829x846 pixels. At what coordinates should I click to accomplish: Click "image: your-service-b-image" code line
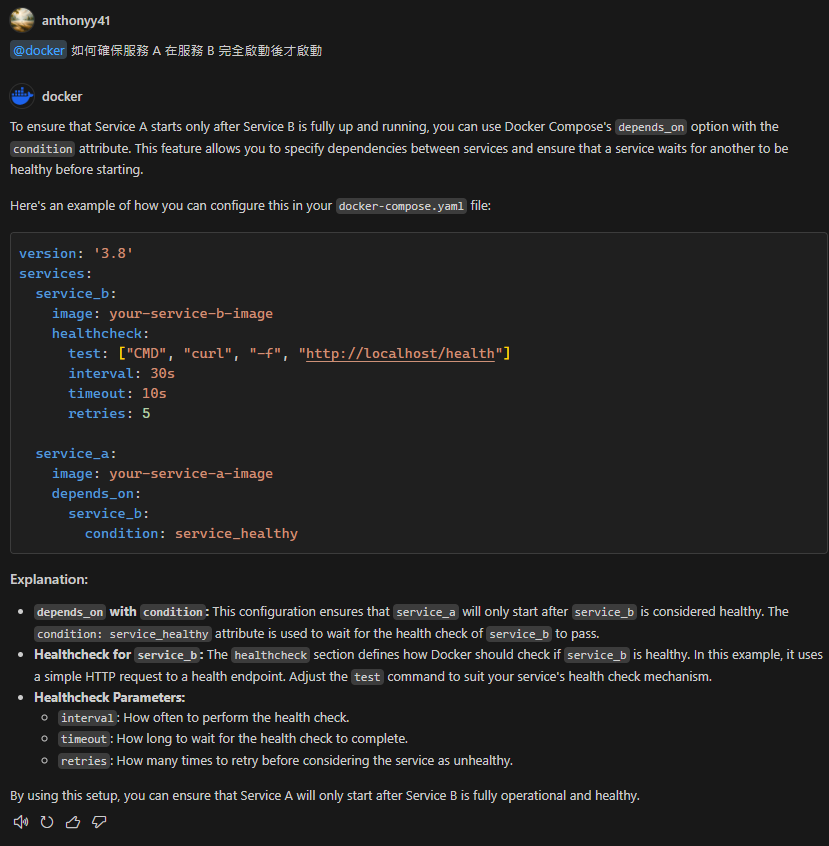tap(162, 313)
